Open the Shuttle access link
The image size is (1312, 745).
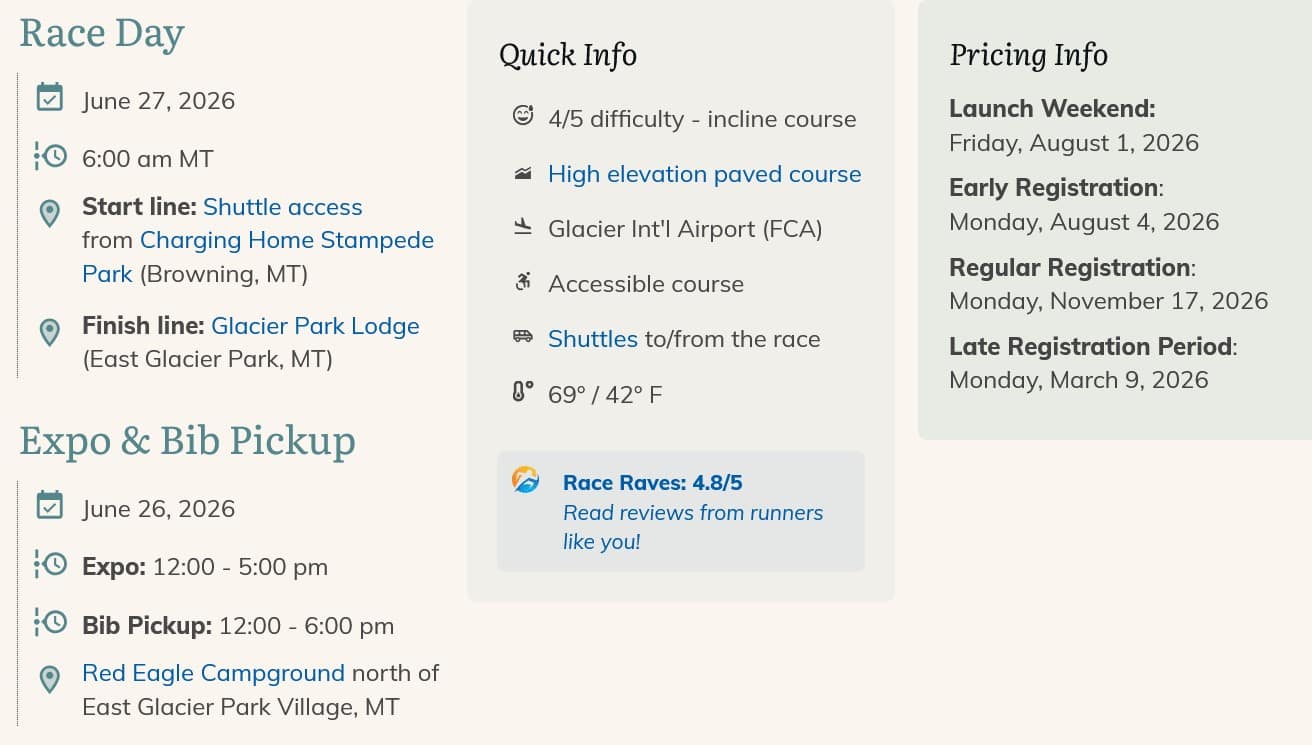pyautogui.click(x=282, y=207)
